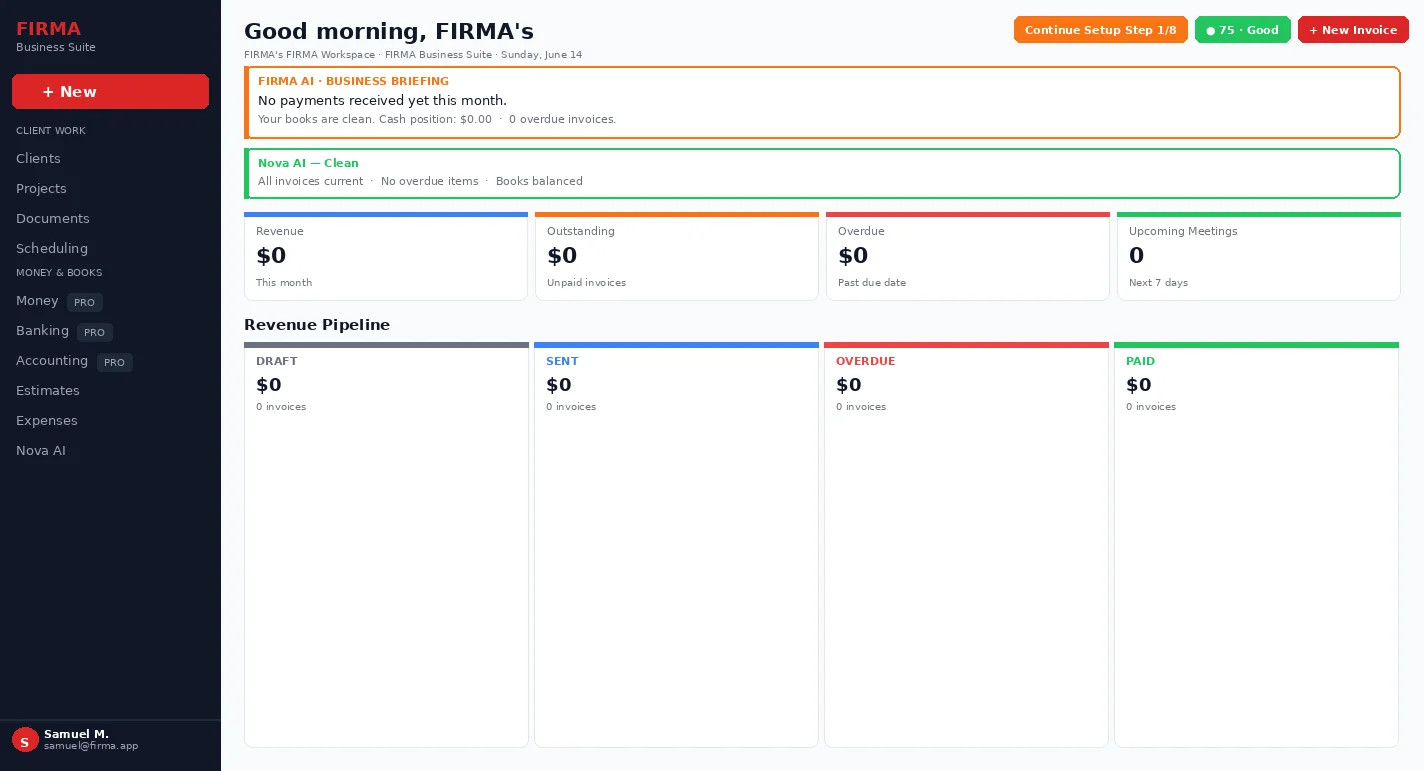
Task: Click the red + New button in sidebar
Action: tap(110, 92)
